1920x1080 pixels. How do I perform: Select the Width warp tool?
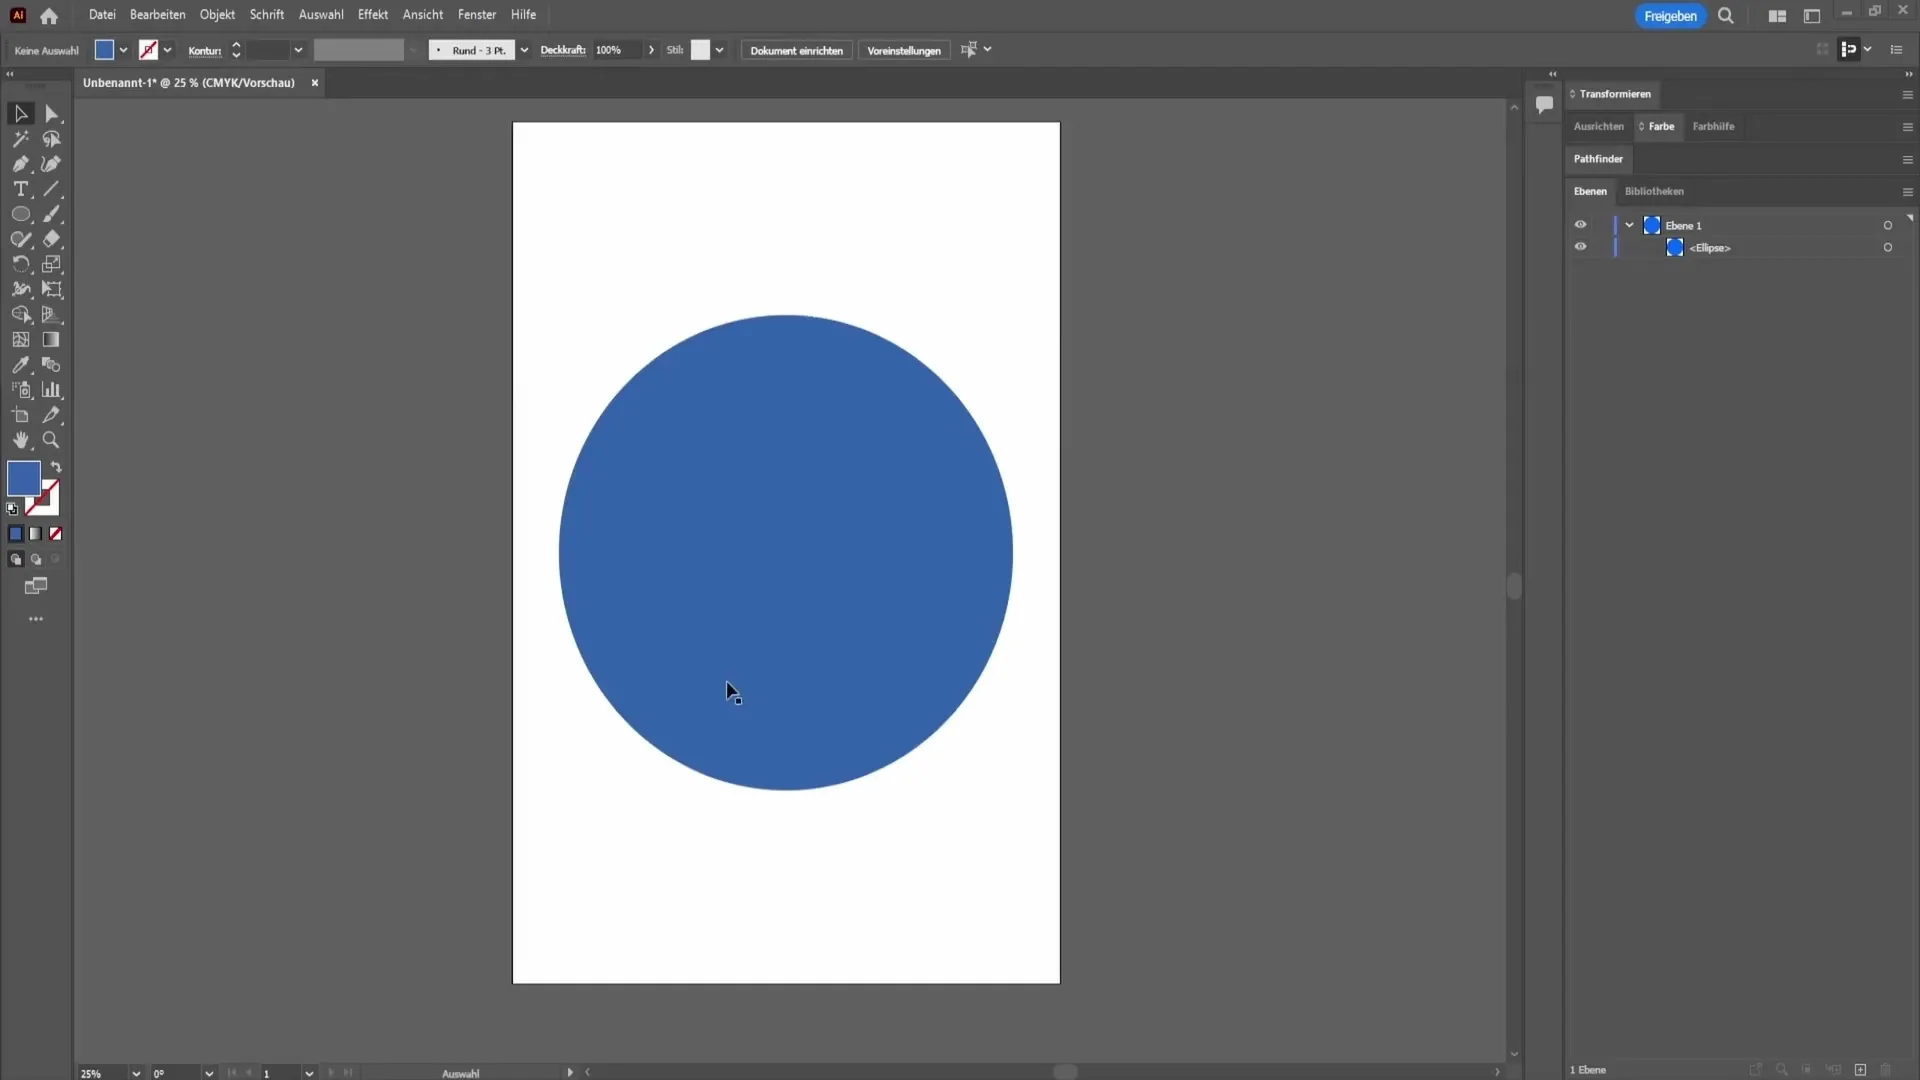[x=20, y=289]
